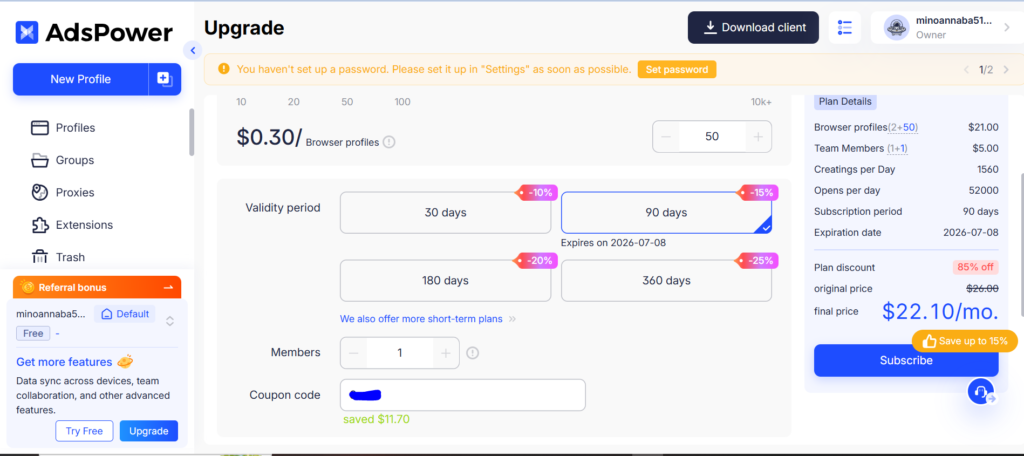Click the info icon next to Browser profiles
Screen dimensions: 1024x456
(389, 142)
